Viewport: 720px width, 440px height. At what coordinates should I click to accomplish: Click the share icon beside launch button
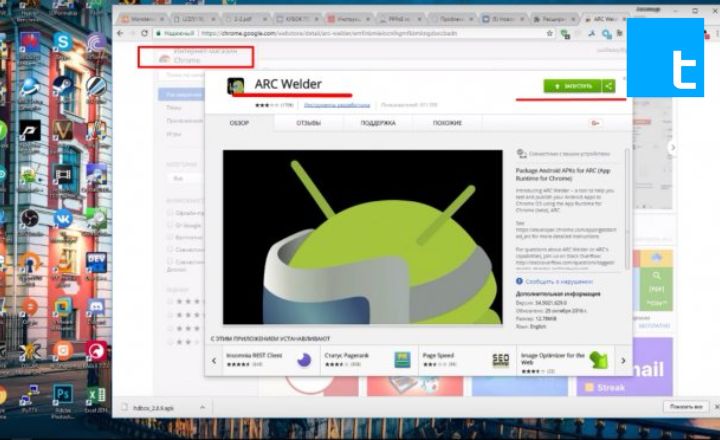pos(608,86)
